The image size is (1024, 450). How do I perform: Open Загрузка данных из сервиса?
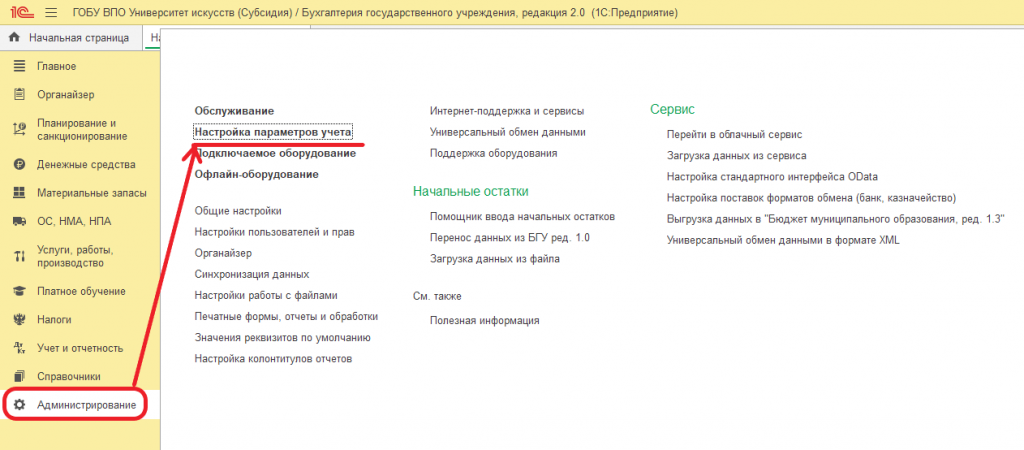tap(737, 156)
